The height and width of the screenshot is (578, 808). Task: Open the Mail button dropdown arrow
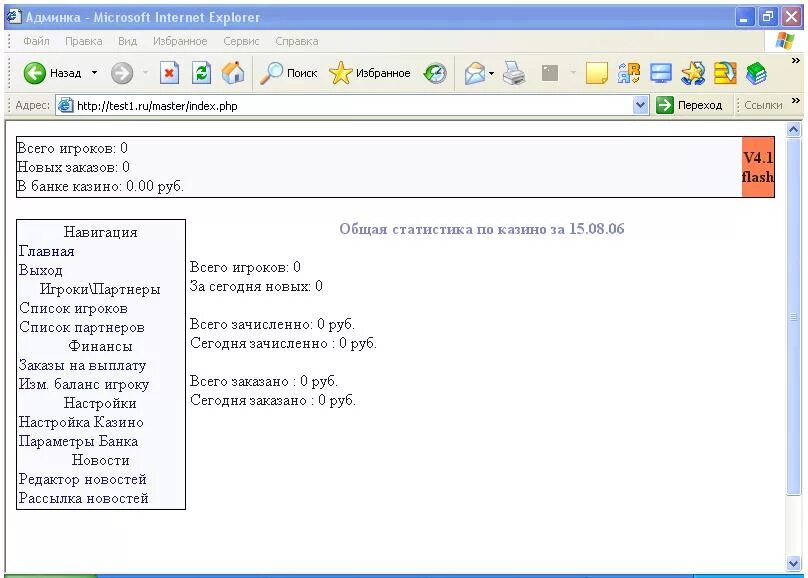pyautogui.click(x=492, y=73)
